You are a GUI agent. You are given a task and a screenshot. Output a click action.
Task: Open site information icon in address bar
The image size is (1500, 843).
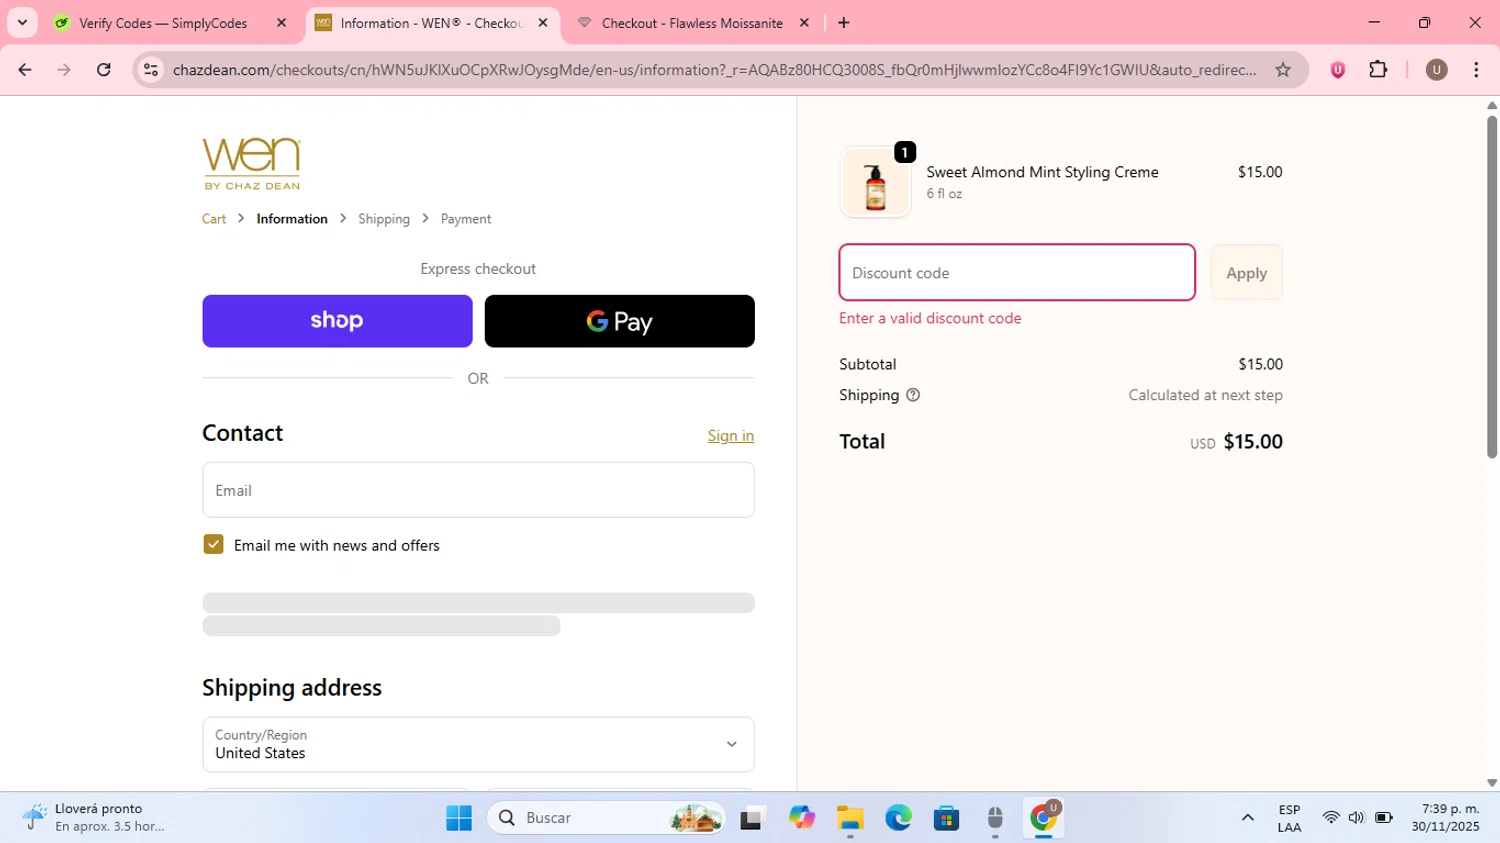151,70
